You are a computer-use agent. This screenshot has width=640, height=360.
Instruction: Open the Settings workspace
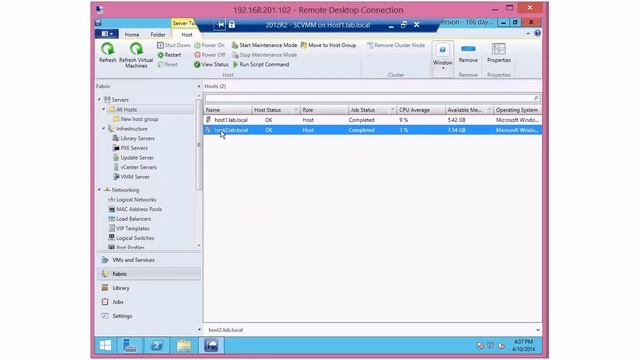click(x=149, y=316)
